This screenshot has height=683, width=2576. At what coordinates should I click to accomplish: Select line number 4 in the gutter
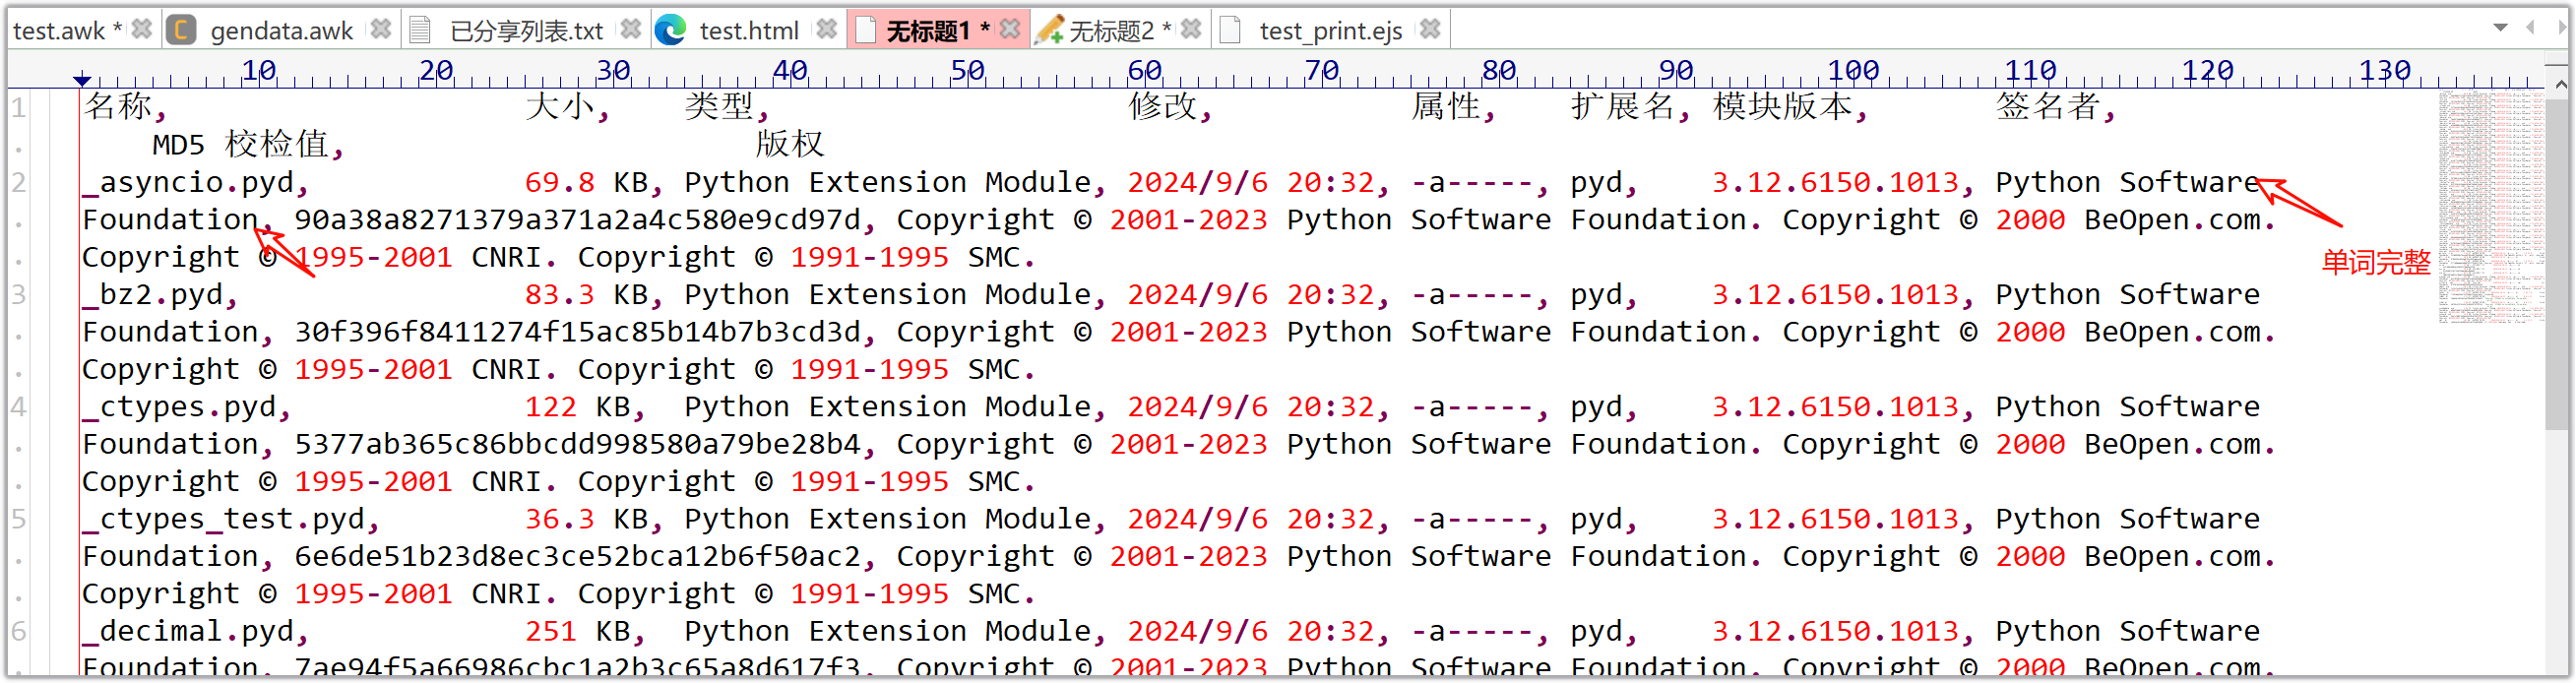tap(19, 406)
